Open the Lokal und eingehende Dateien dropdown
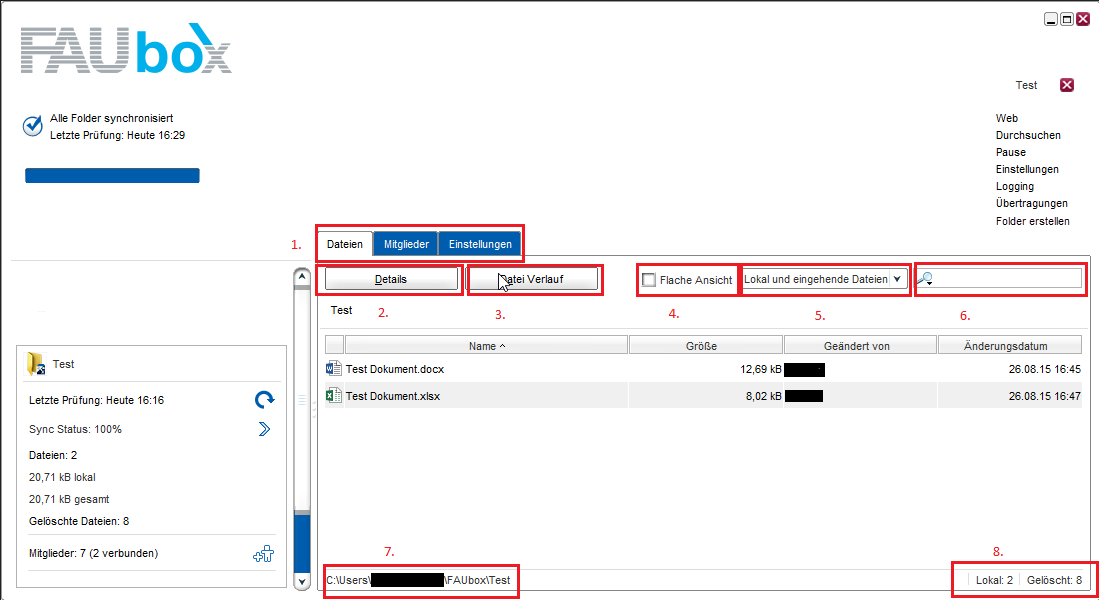 tap(825, 279)
